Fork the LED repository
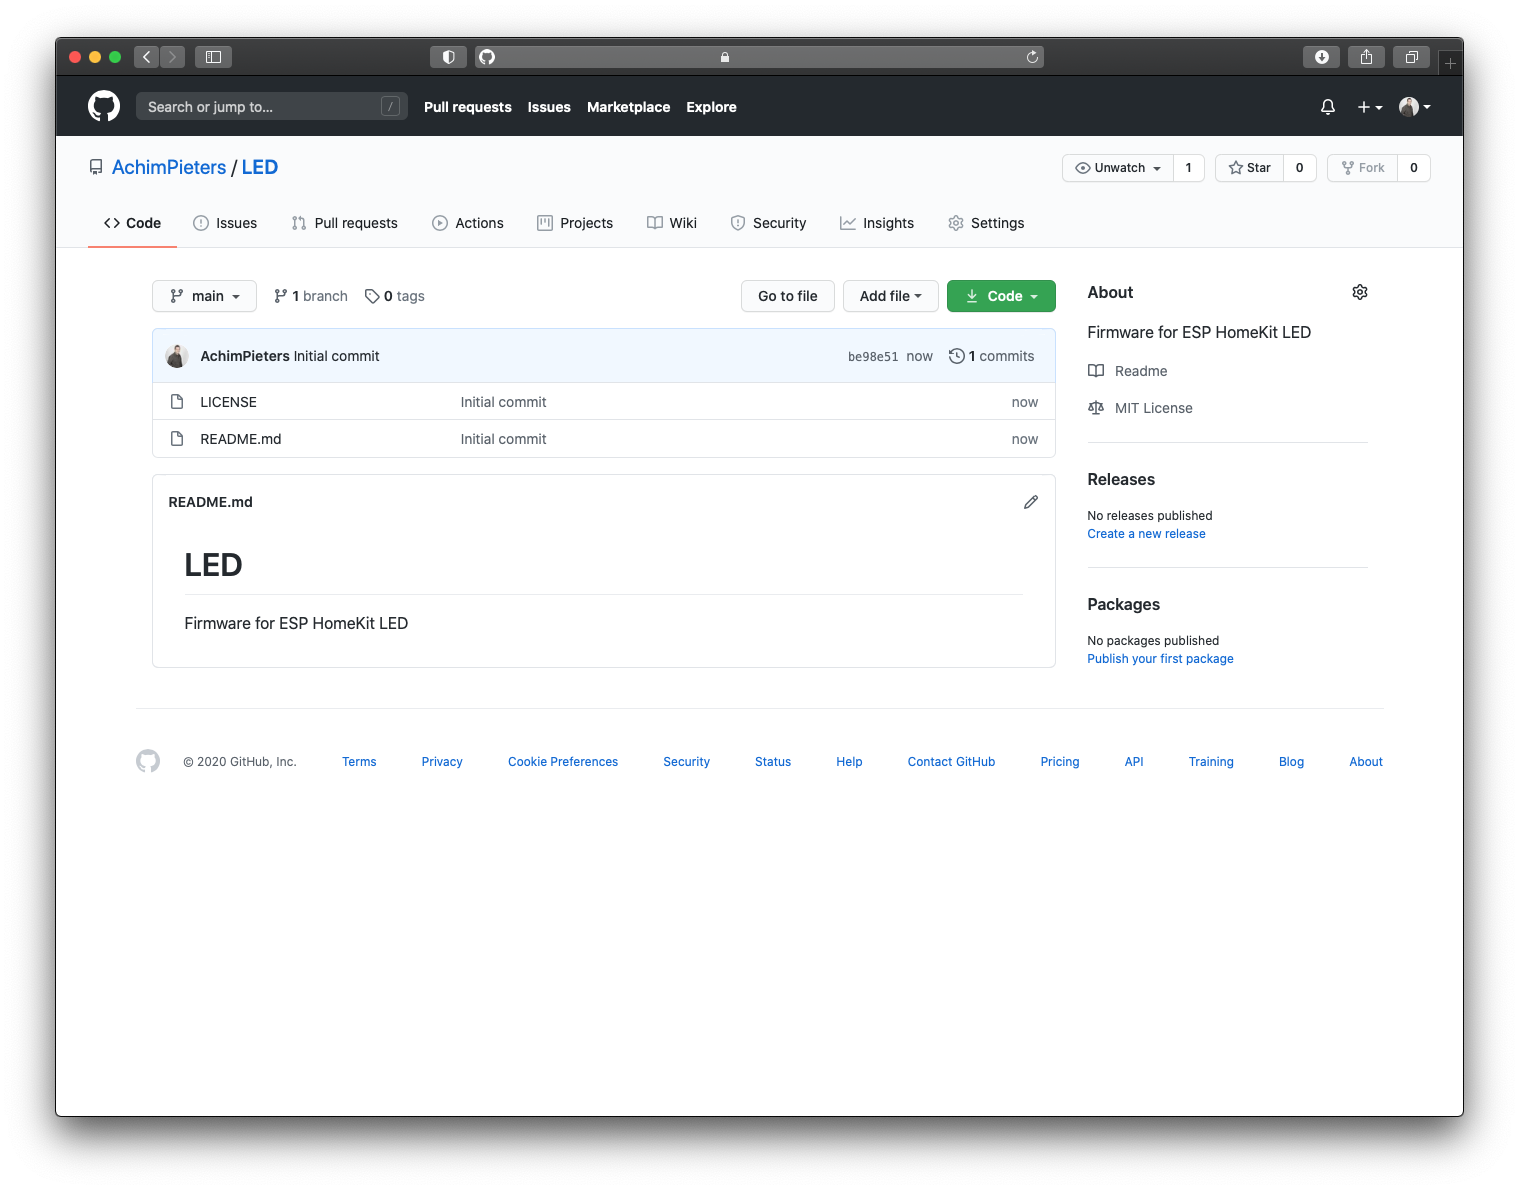 click(x=1363, y=168)
